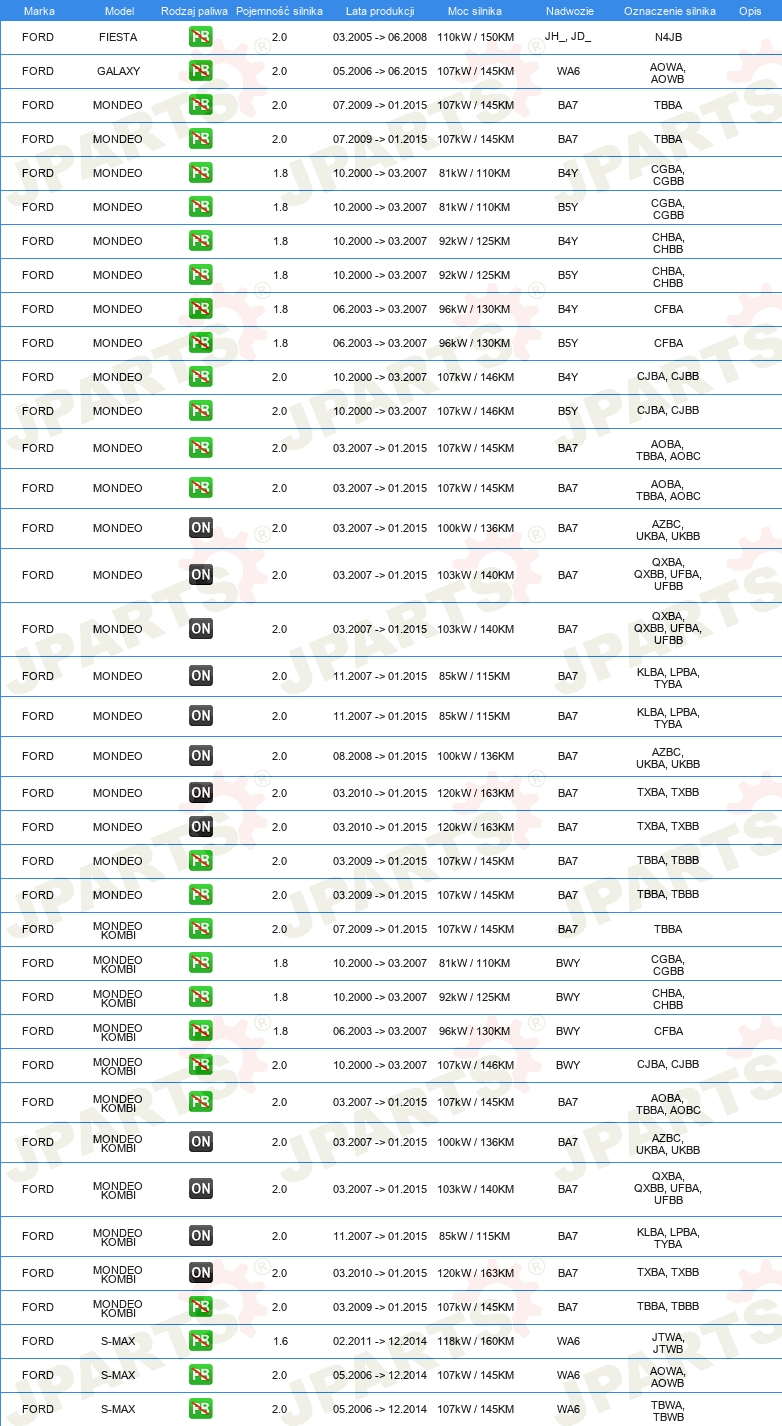Click PB icon in MONDEO 92kW B5Y row
Viewport: 782px width, 1426px height.
pyautogui.click(x=200, y=275)
